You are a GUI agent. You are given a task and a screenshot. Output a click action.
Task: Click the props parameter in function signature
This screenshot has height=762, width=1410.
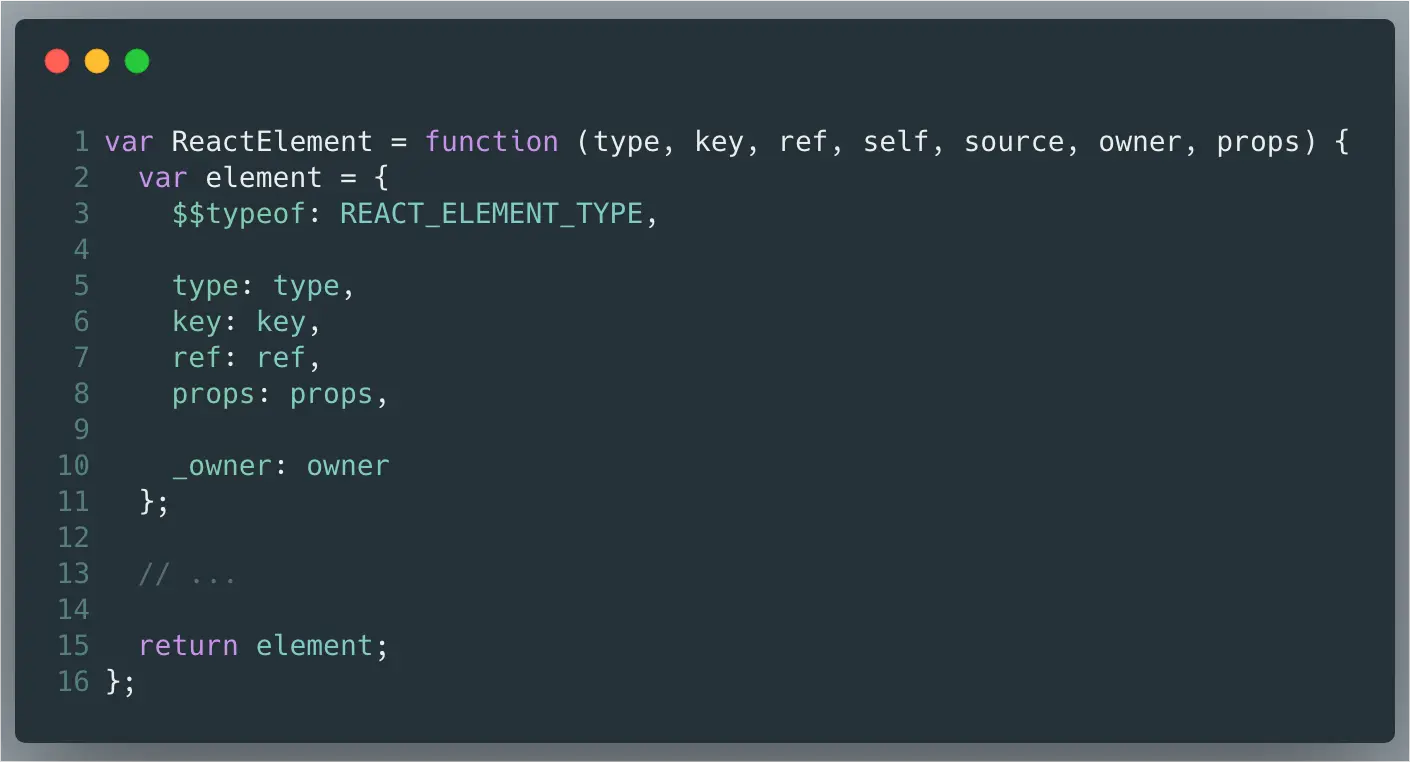[1258, 142]
